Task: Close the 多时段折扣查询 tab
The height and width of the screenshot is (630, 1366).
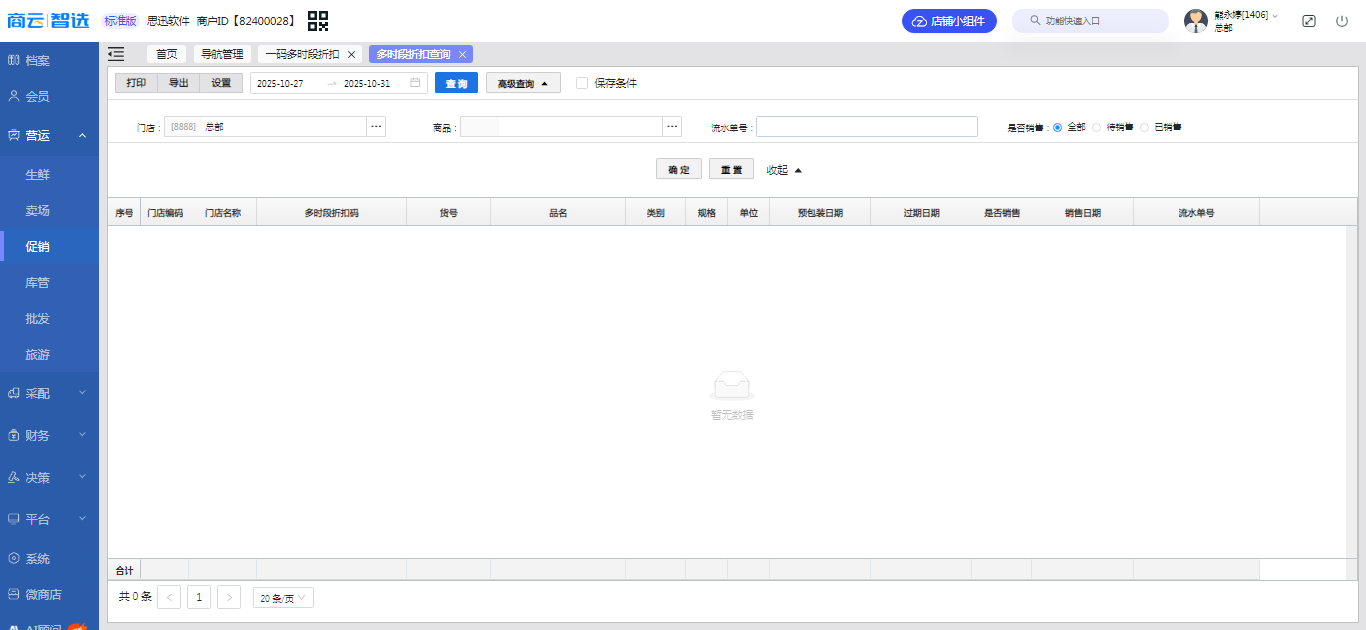Action: click(x=462, y=54)
